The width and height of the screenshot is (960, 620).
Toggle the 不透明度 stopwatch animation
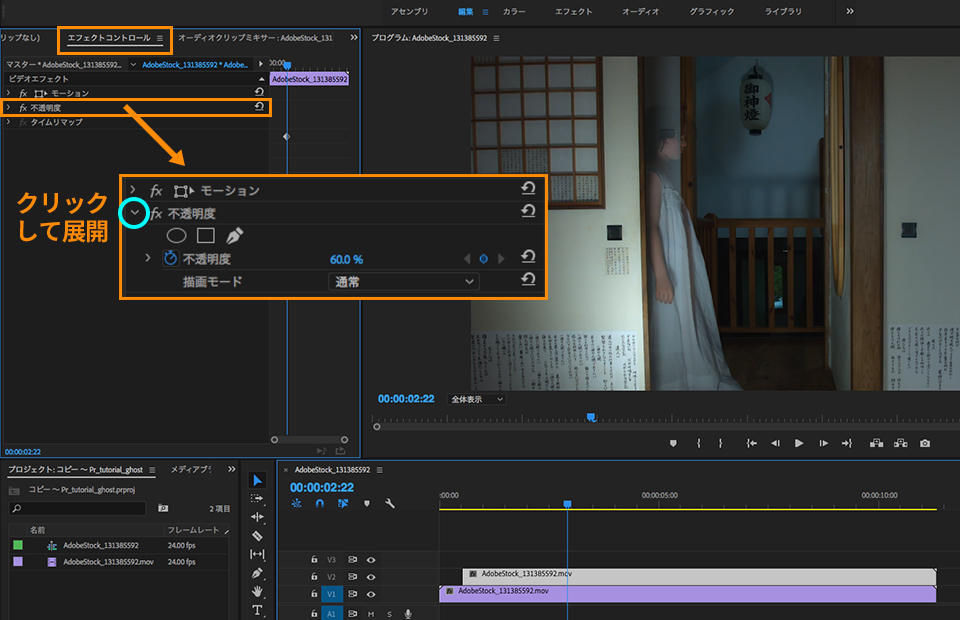pyautogui.click(x=170, y=258)
